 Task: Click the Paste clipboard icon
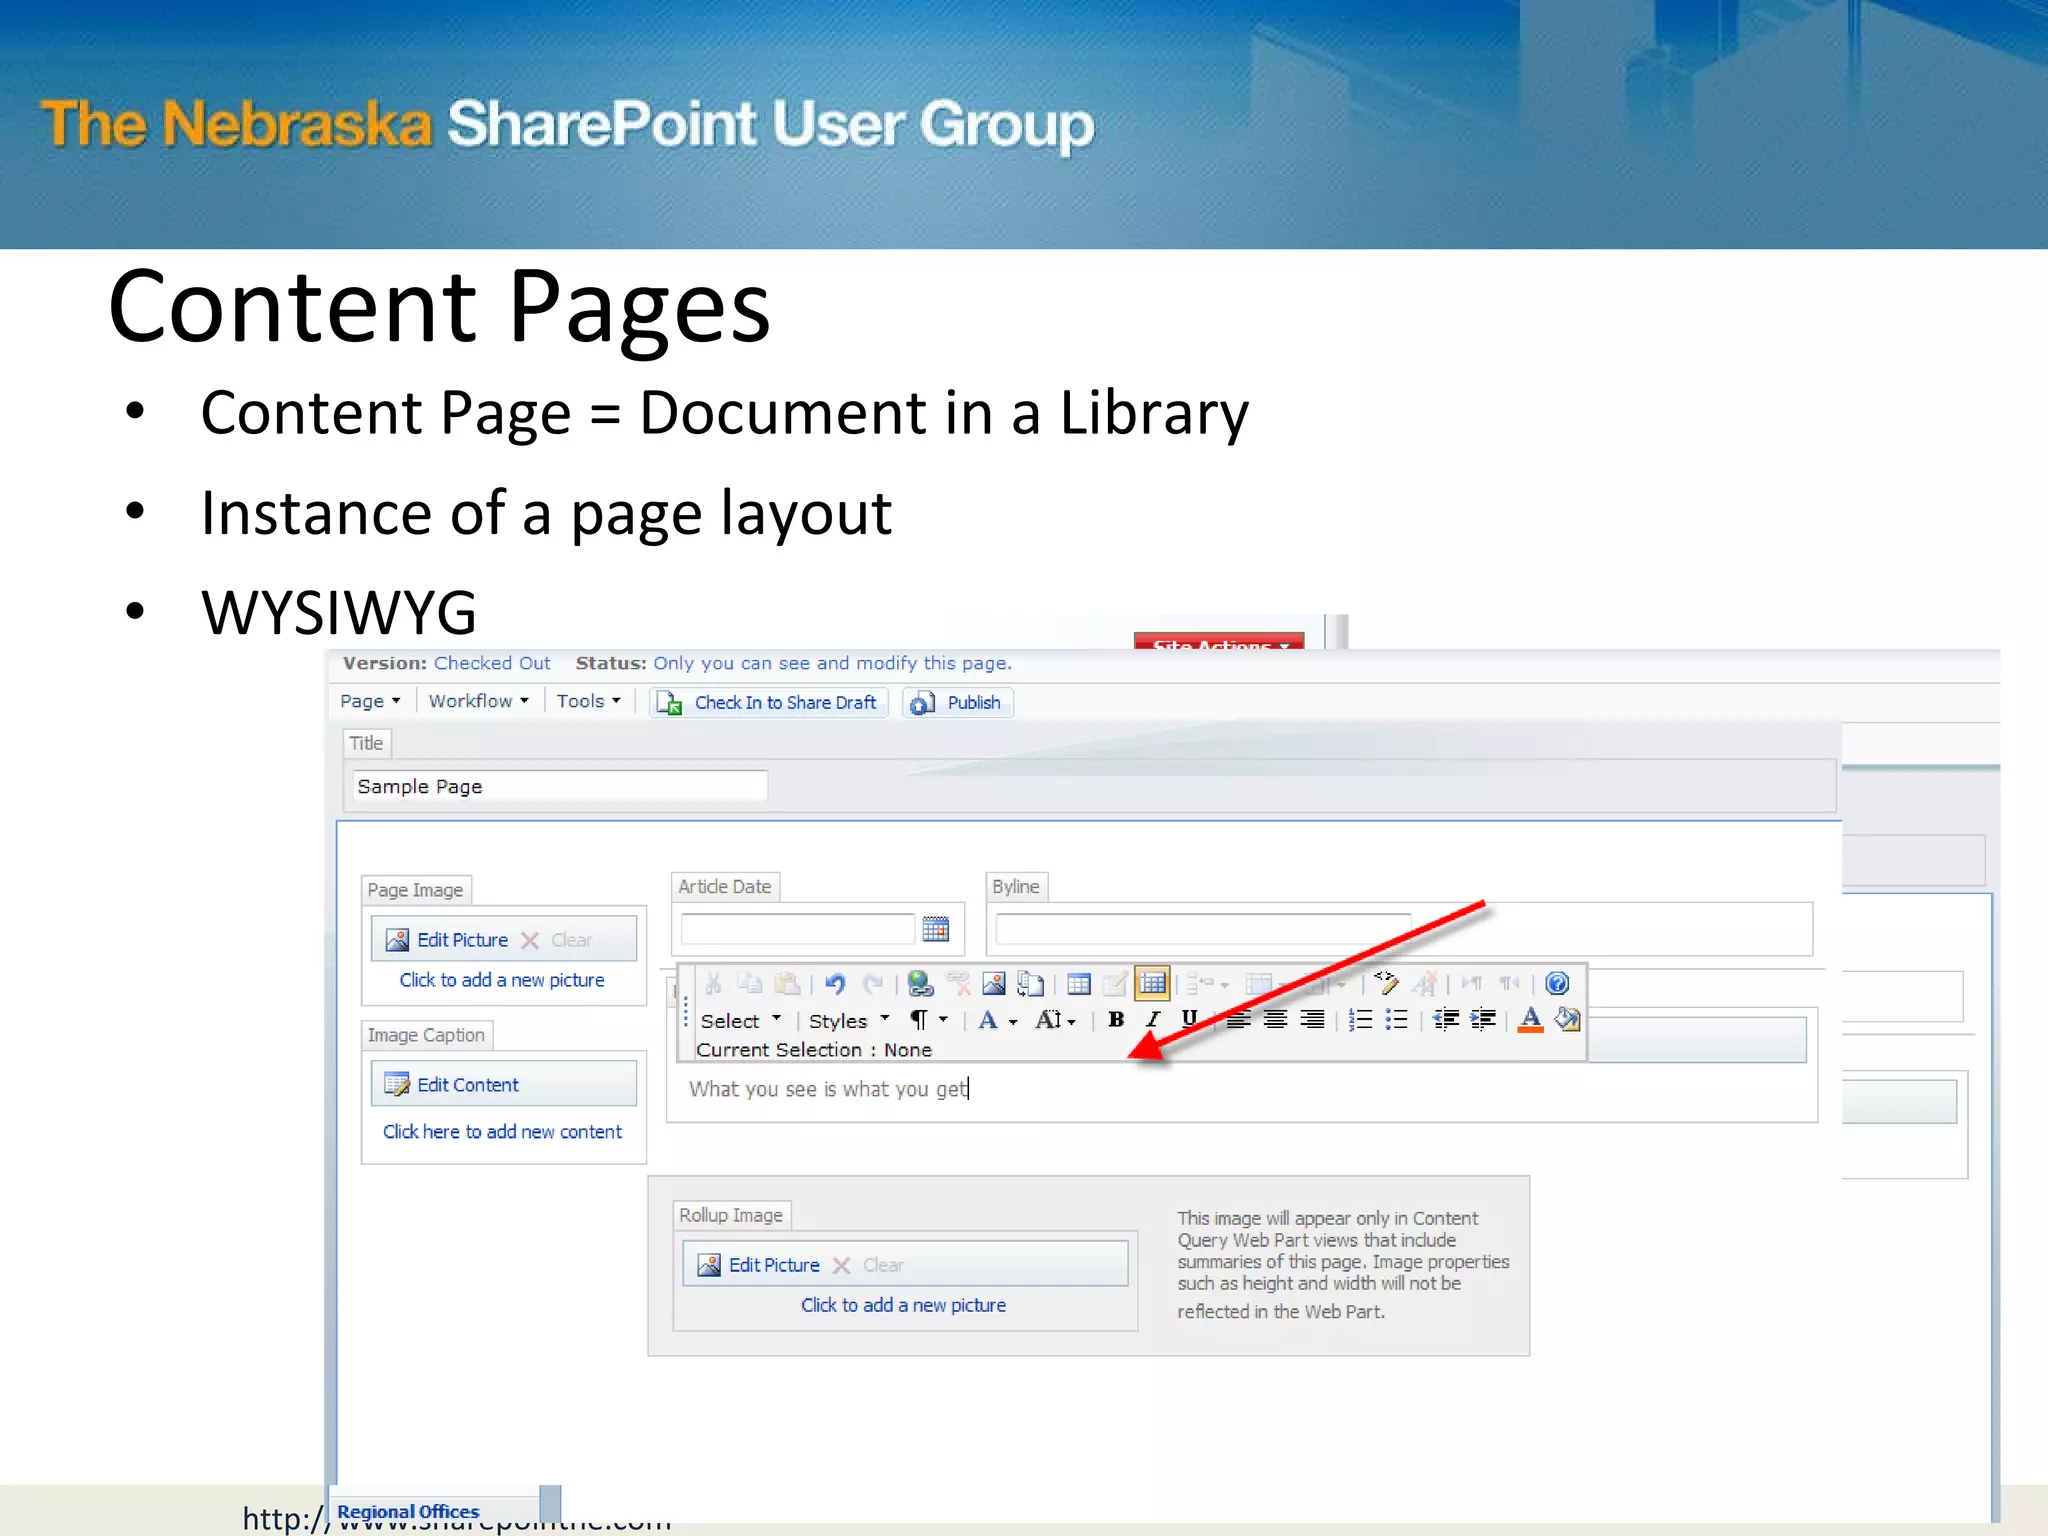point(788,984)
